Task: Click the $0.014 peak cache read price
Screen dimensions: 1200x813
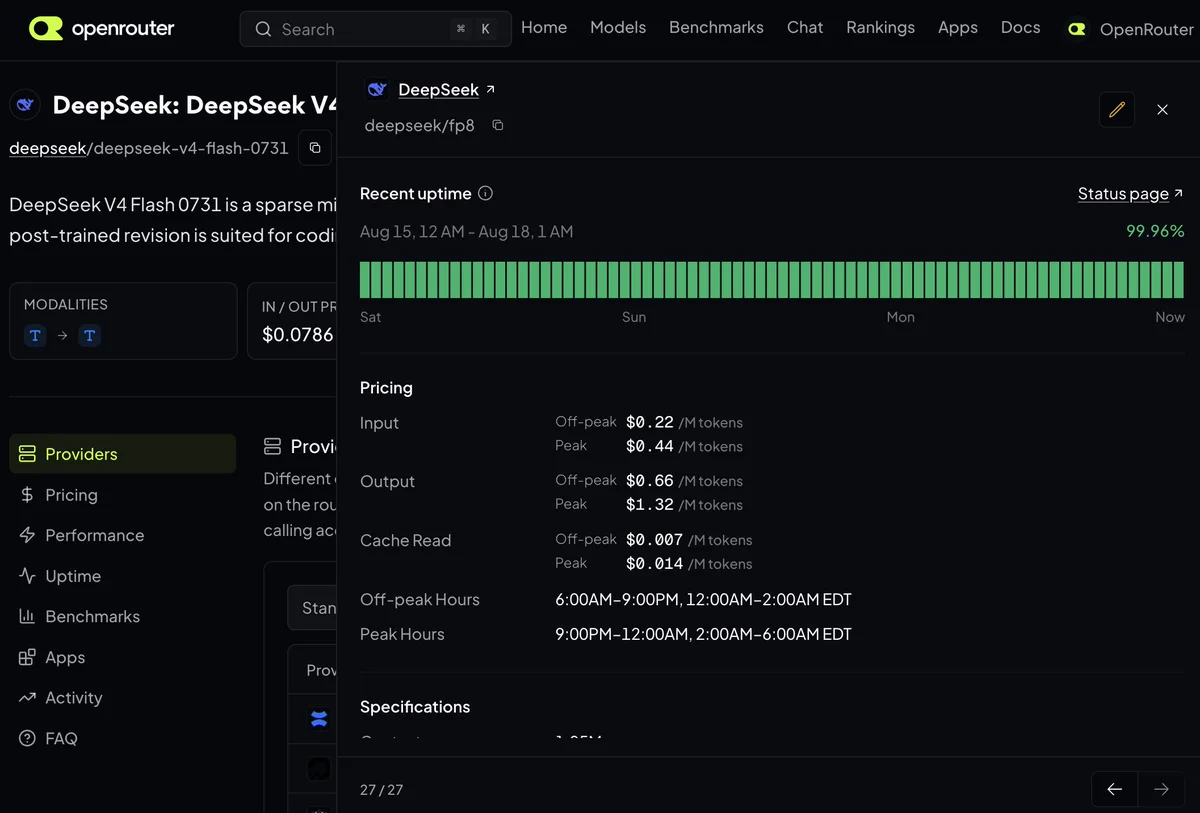Action: pos(654,564)
